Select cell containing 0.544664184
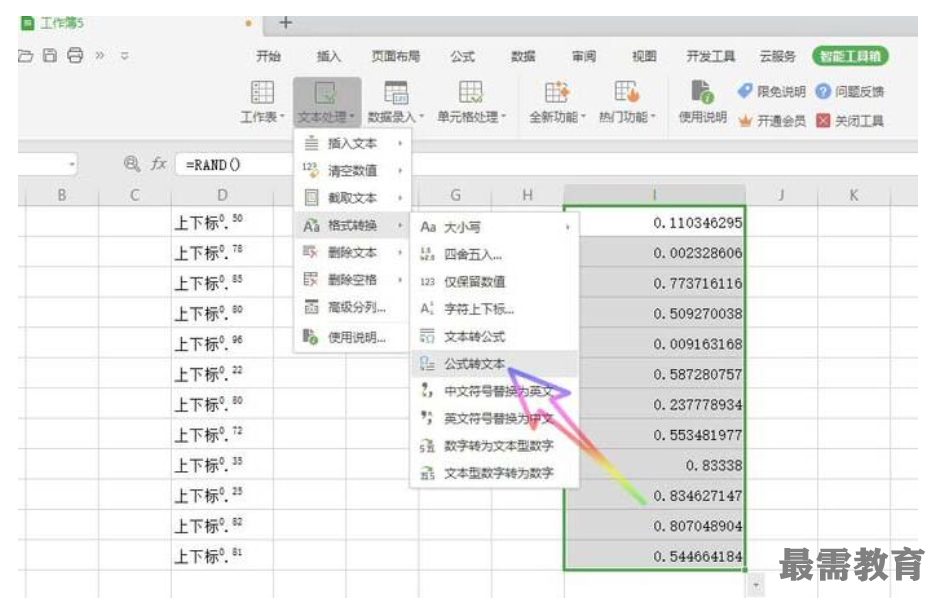Viewport: 931px width, 604px height. point(654,556)
